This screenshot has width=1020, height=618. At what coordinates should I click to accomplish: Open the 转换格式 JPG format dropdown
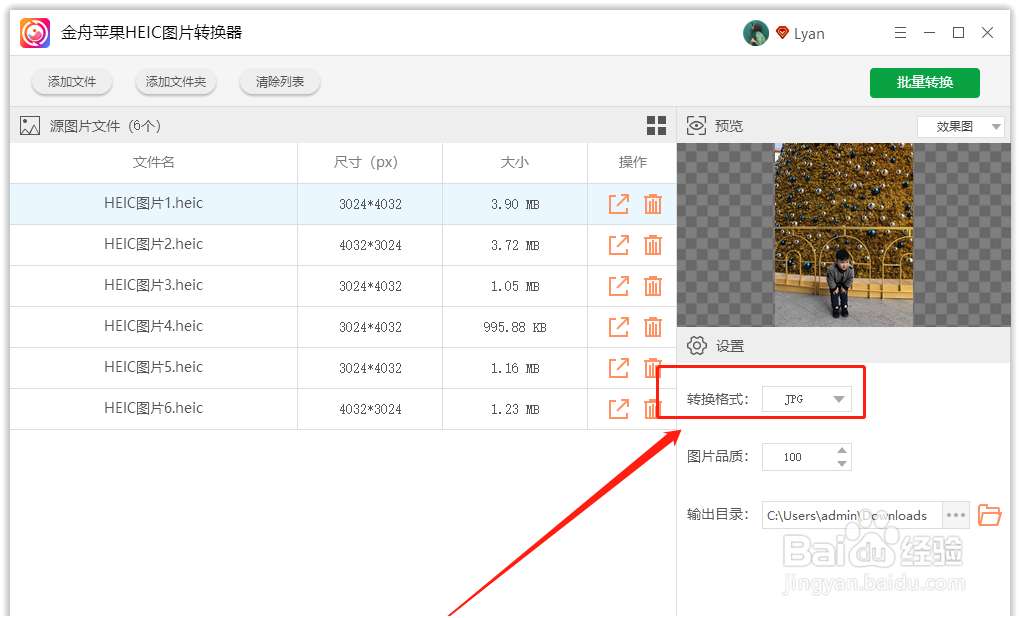coord(807,398)
